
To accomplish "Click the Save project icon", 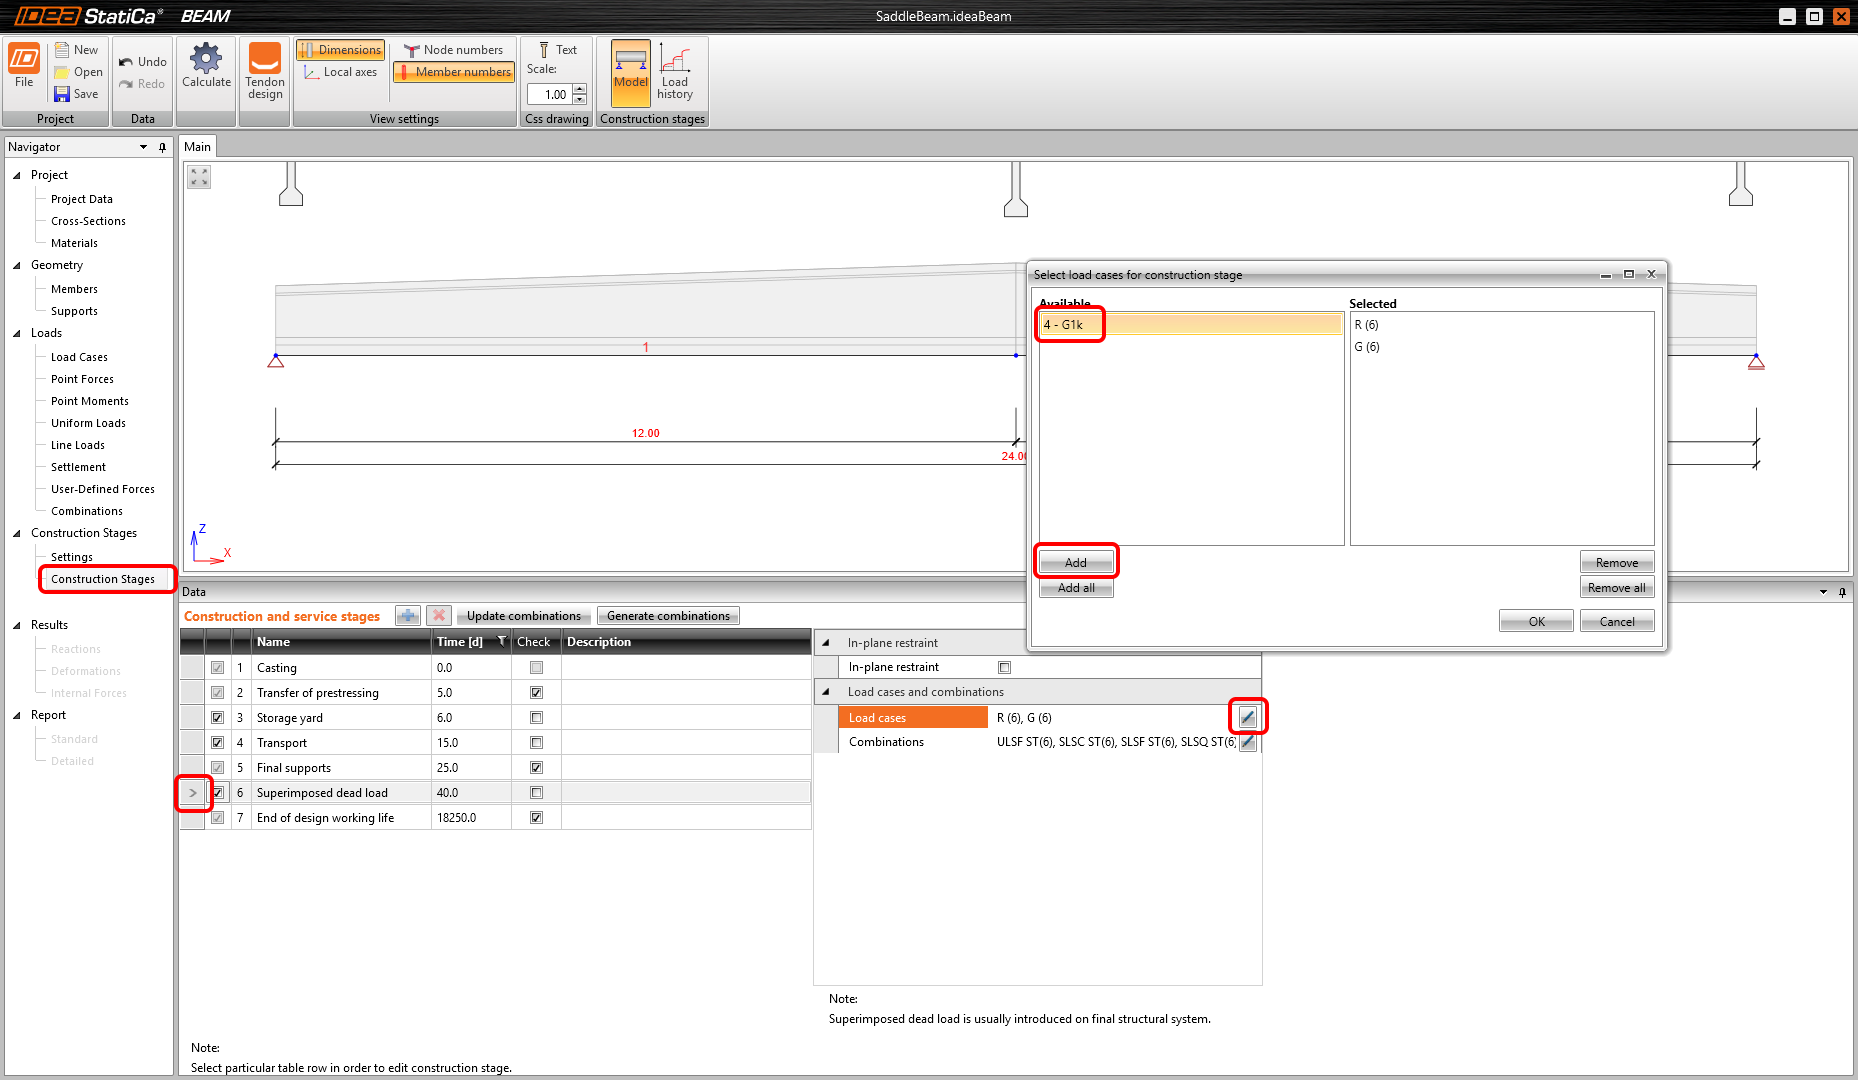I will coord(62,94).
